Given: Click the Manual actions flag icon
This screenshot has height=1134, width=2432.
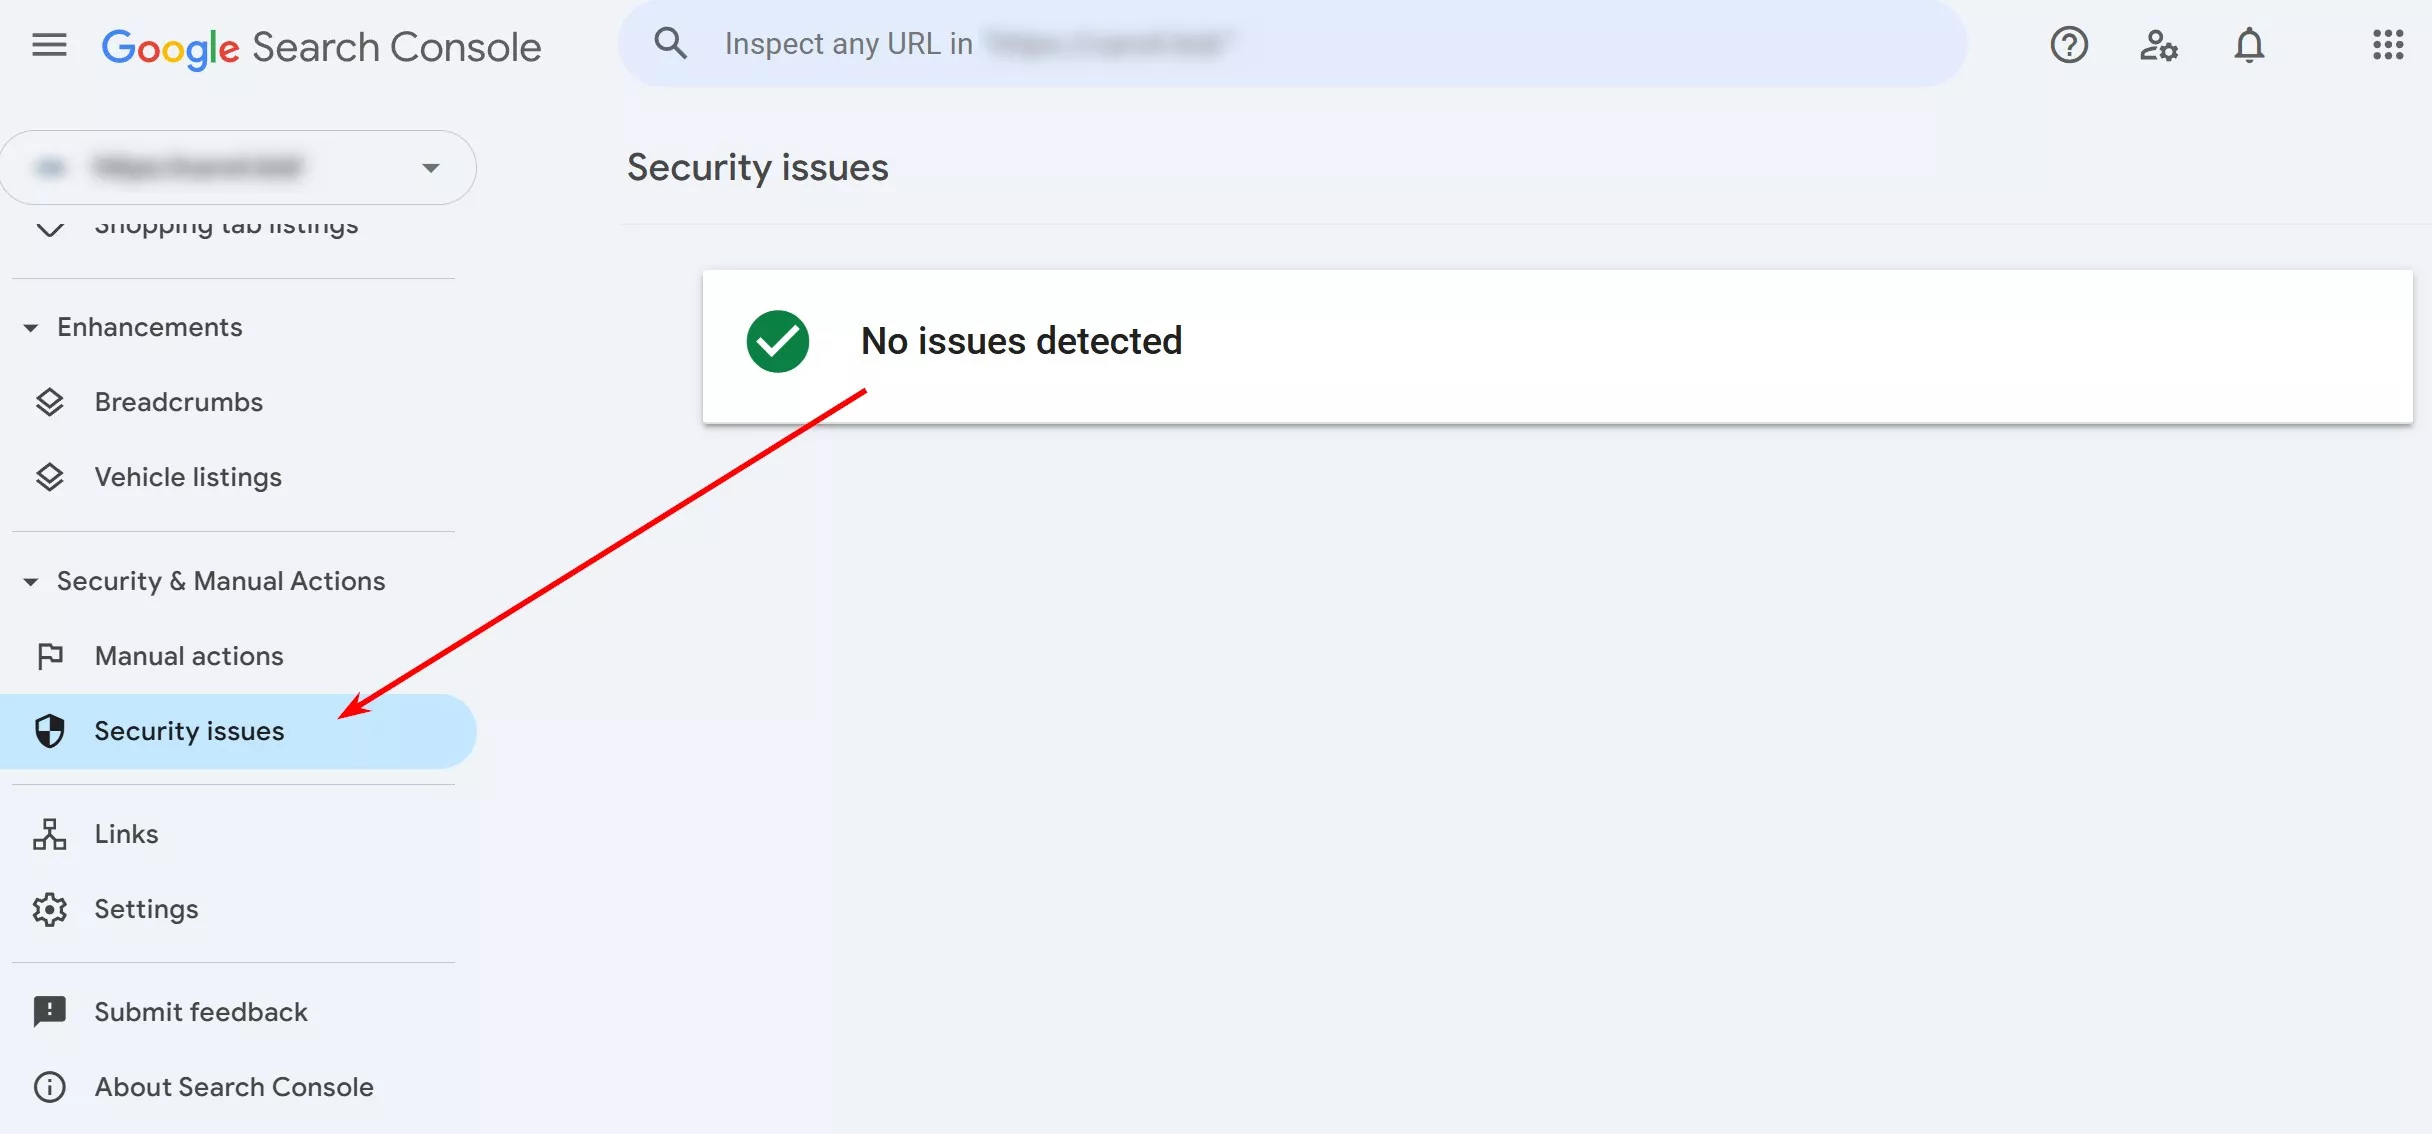Looking at the screenshot, I should coord(49,656).
